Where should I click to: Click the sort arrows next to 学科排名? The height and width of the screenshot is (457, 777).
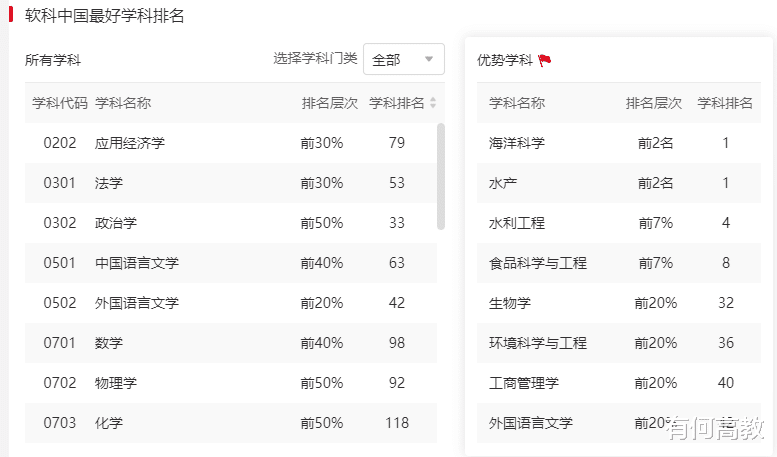[433, 103]
